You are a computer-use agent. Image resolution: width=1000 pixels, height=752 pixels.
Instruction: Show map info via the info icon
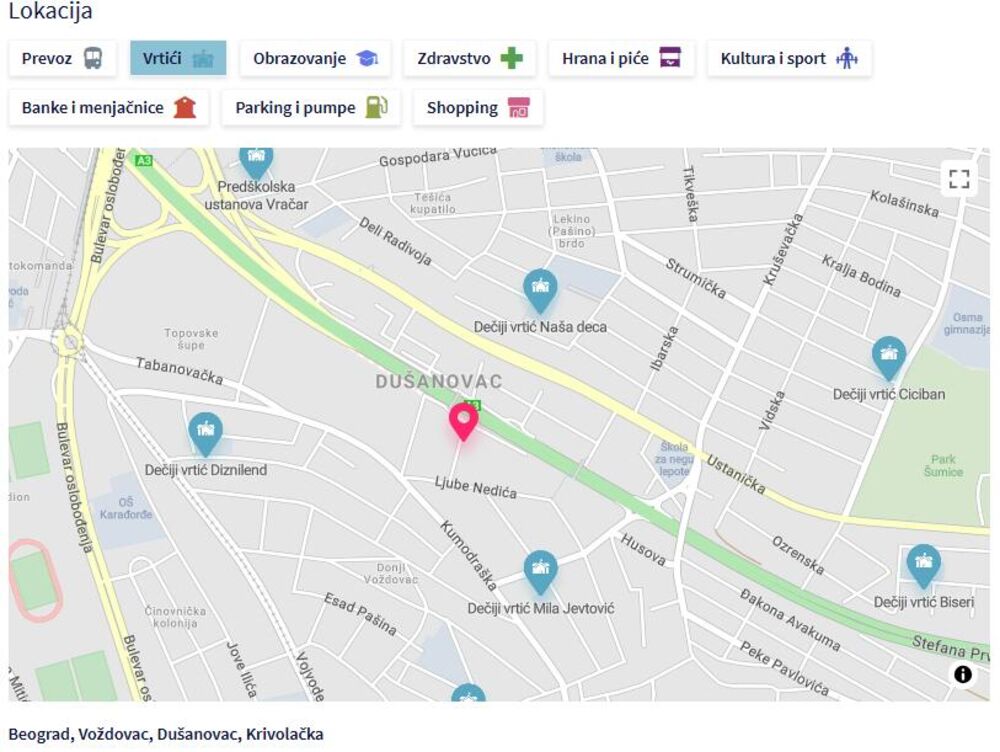click(962, 674)
